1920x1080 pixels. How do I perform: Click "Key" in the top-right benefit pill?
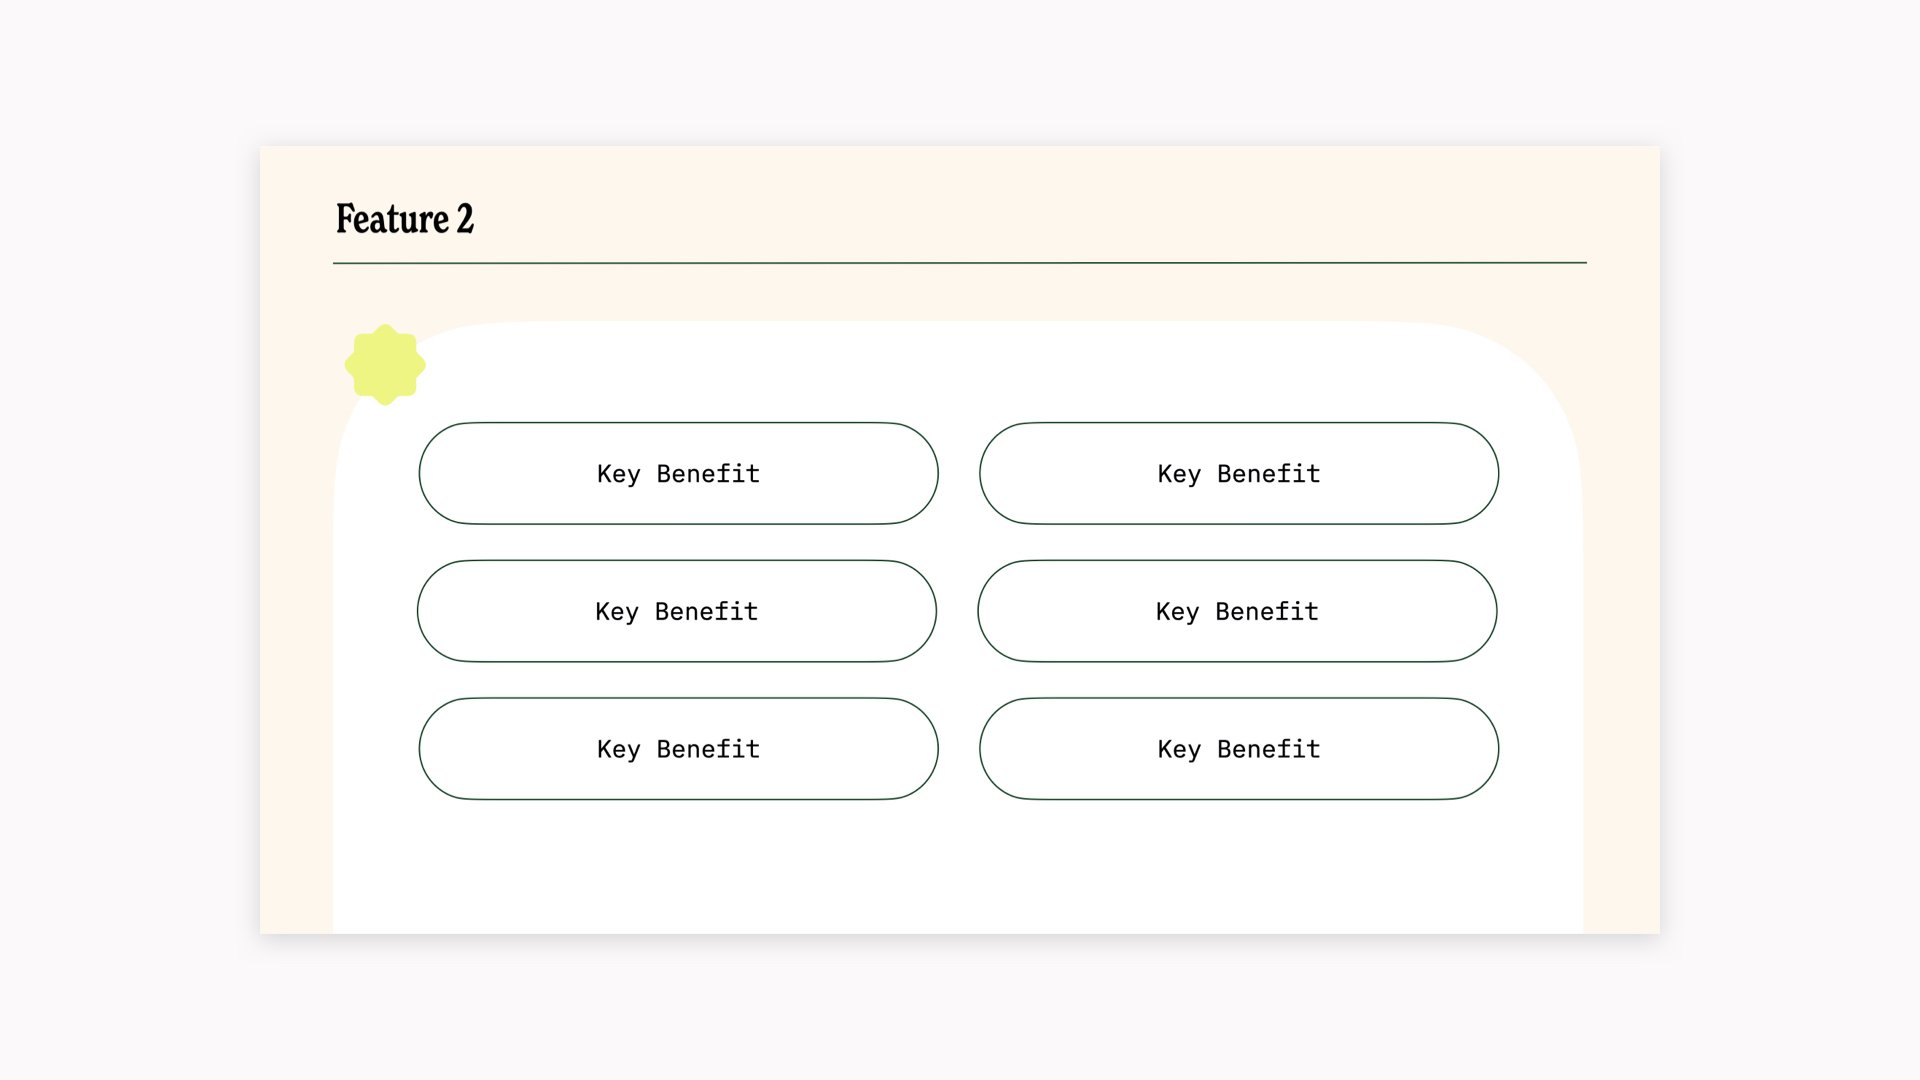pos(1179,474)
